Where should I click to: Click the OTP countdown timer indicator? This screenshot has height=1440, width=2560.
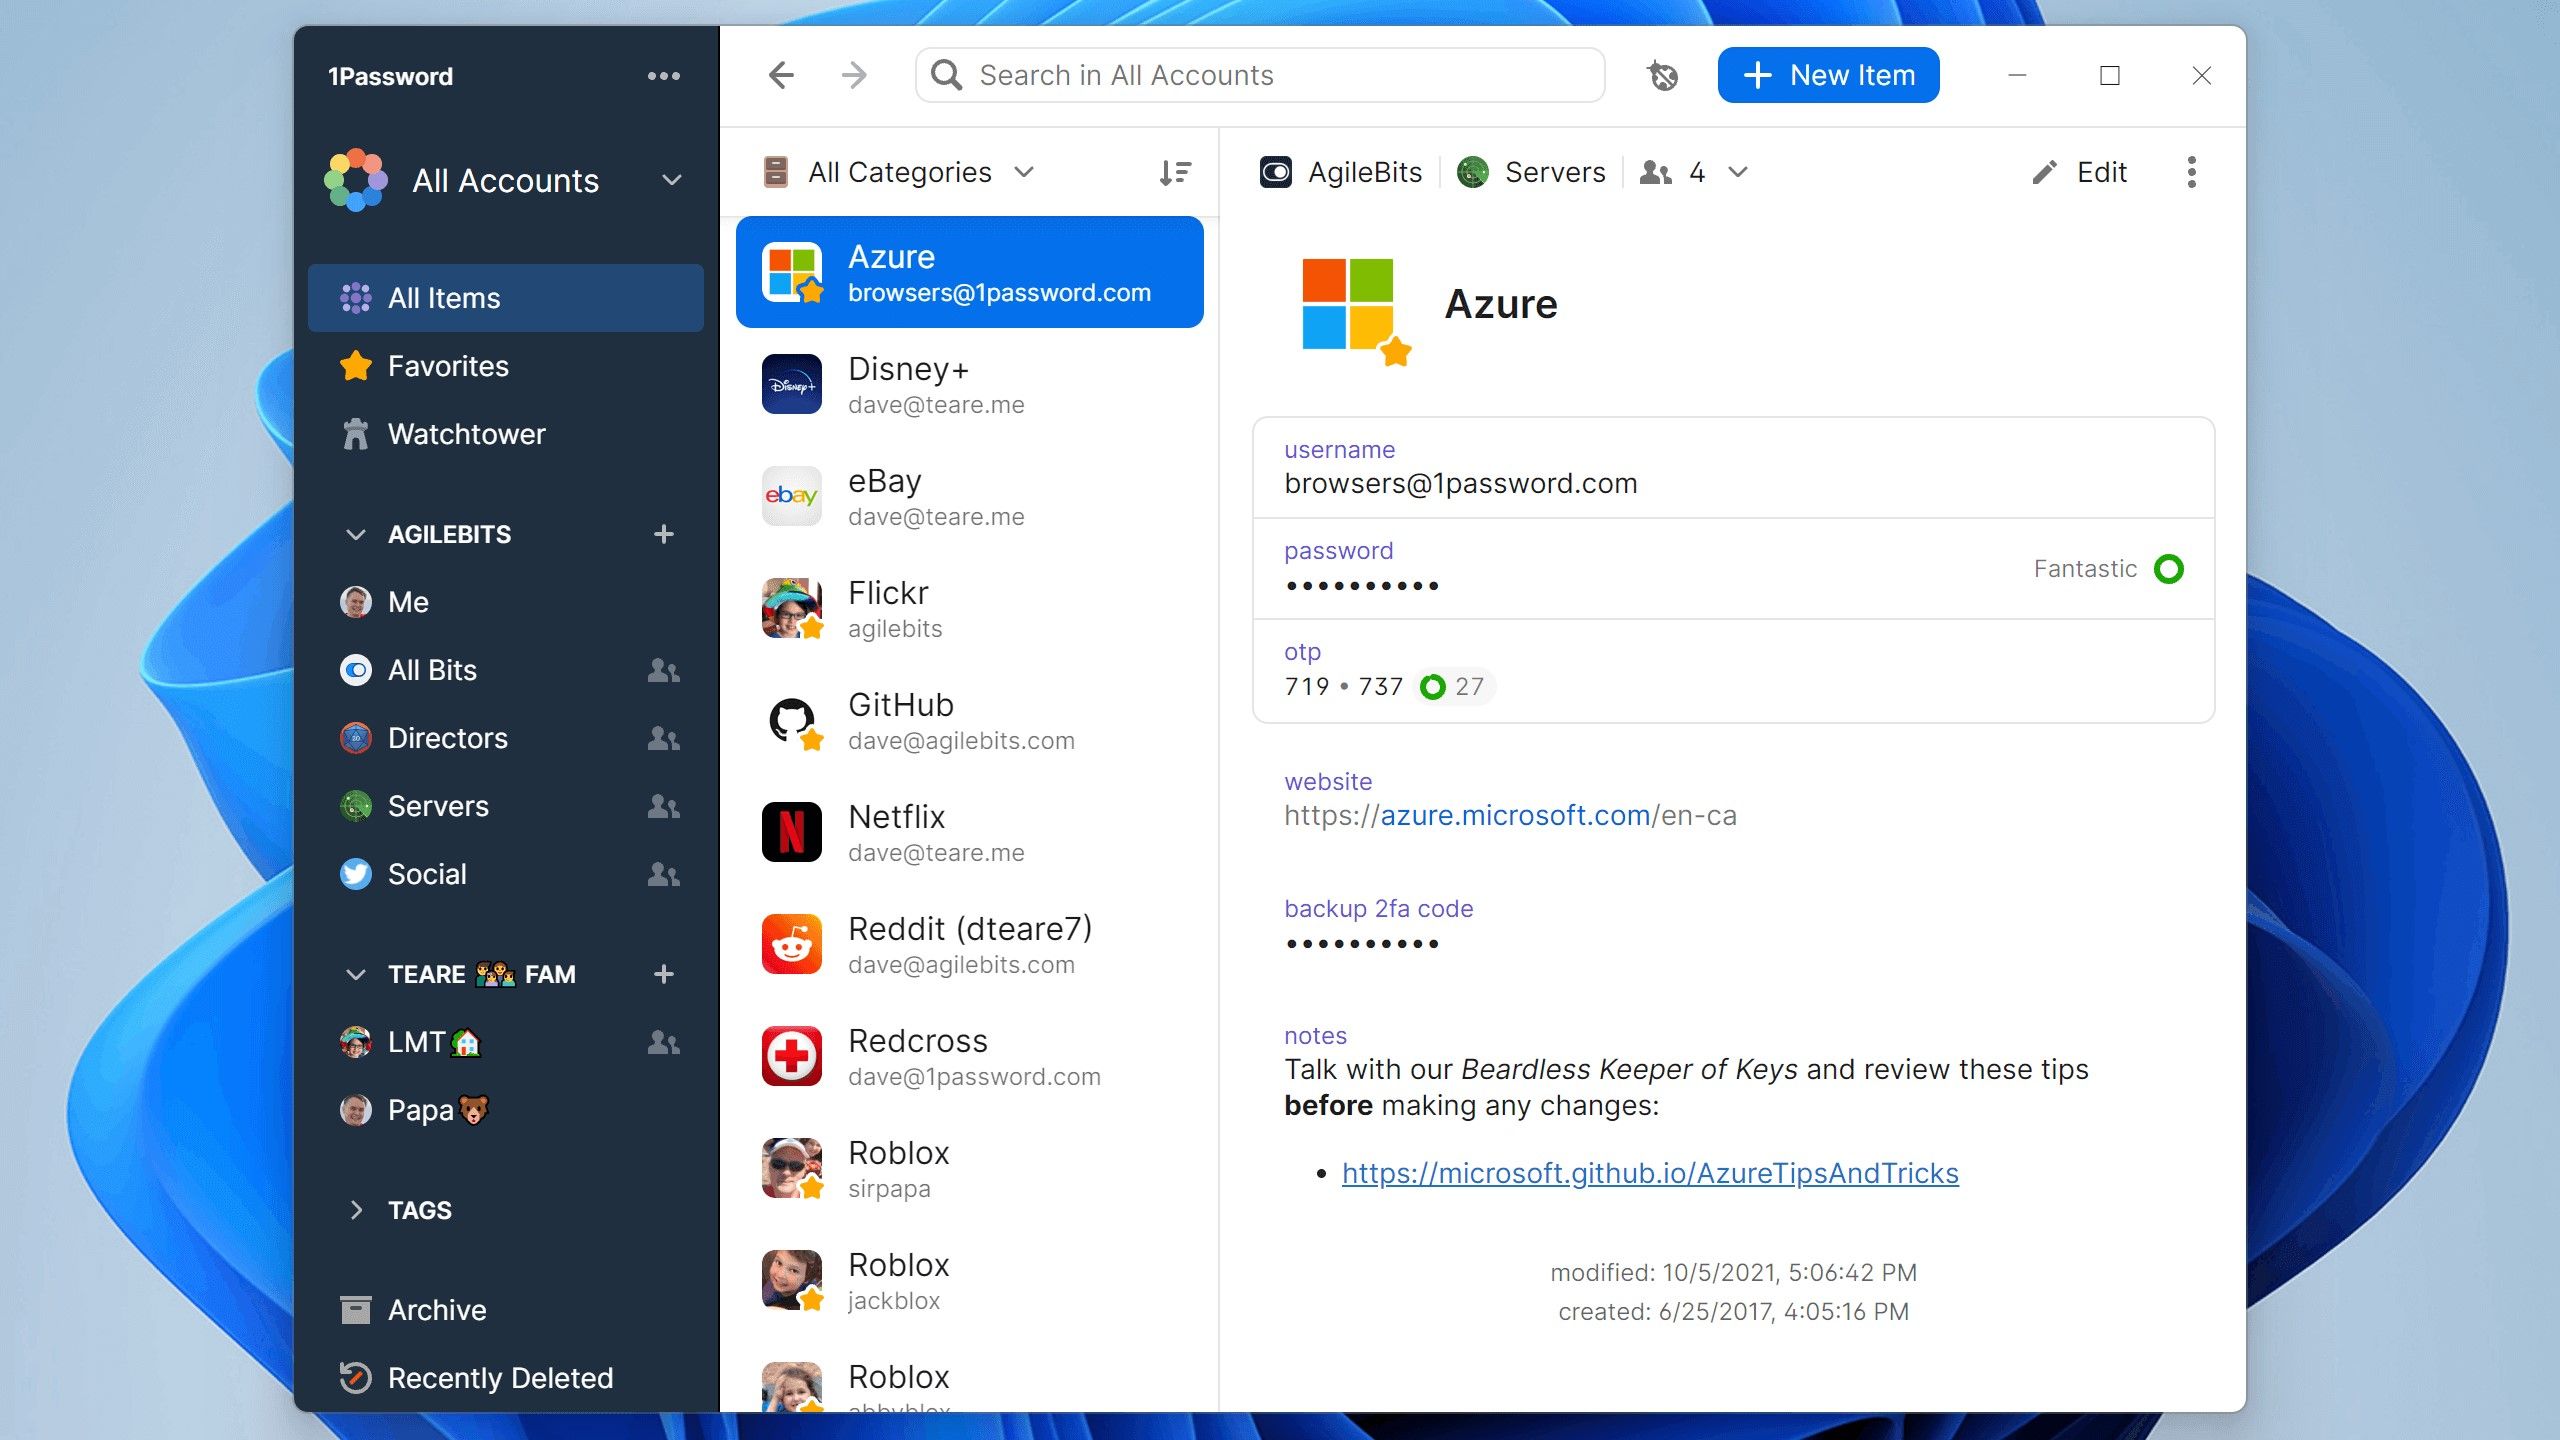[x=1453, y=686]
